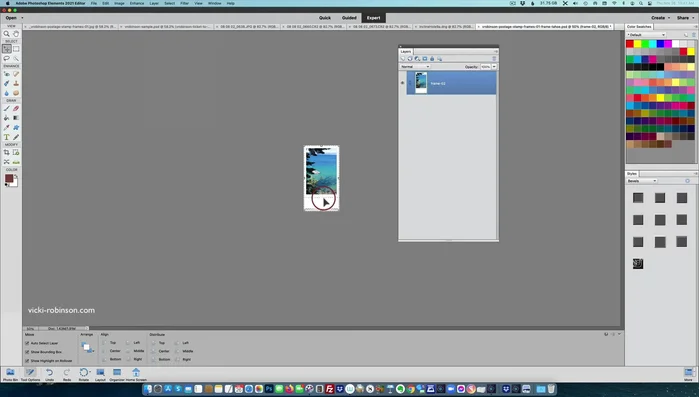Choose Align Center option
699x397 pixels.
pyautogui.click(x=111, y=351)
